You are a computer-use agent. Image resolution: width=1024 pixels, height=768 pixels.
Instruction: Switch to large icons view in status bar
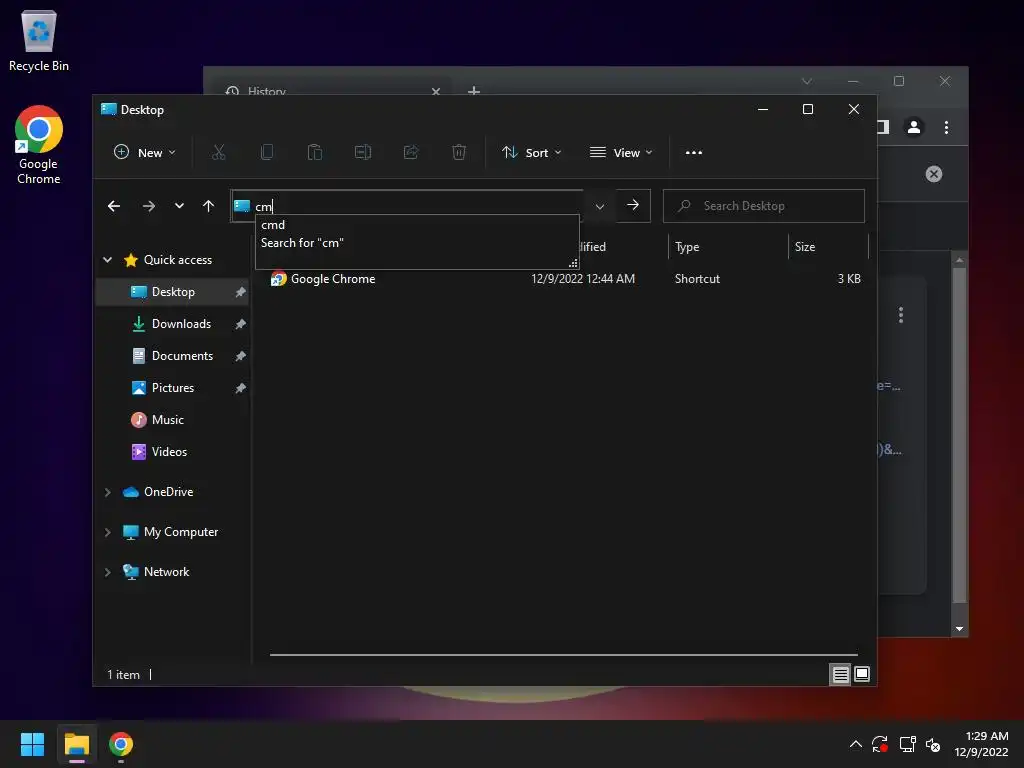click(862, 674)
